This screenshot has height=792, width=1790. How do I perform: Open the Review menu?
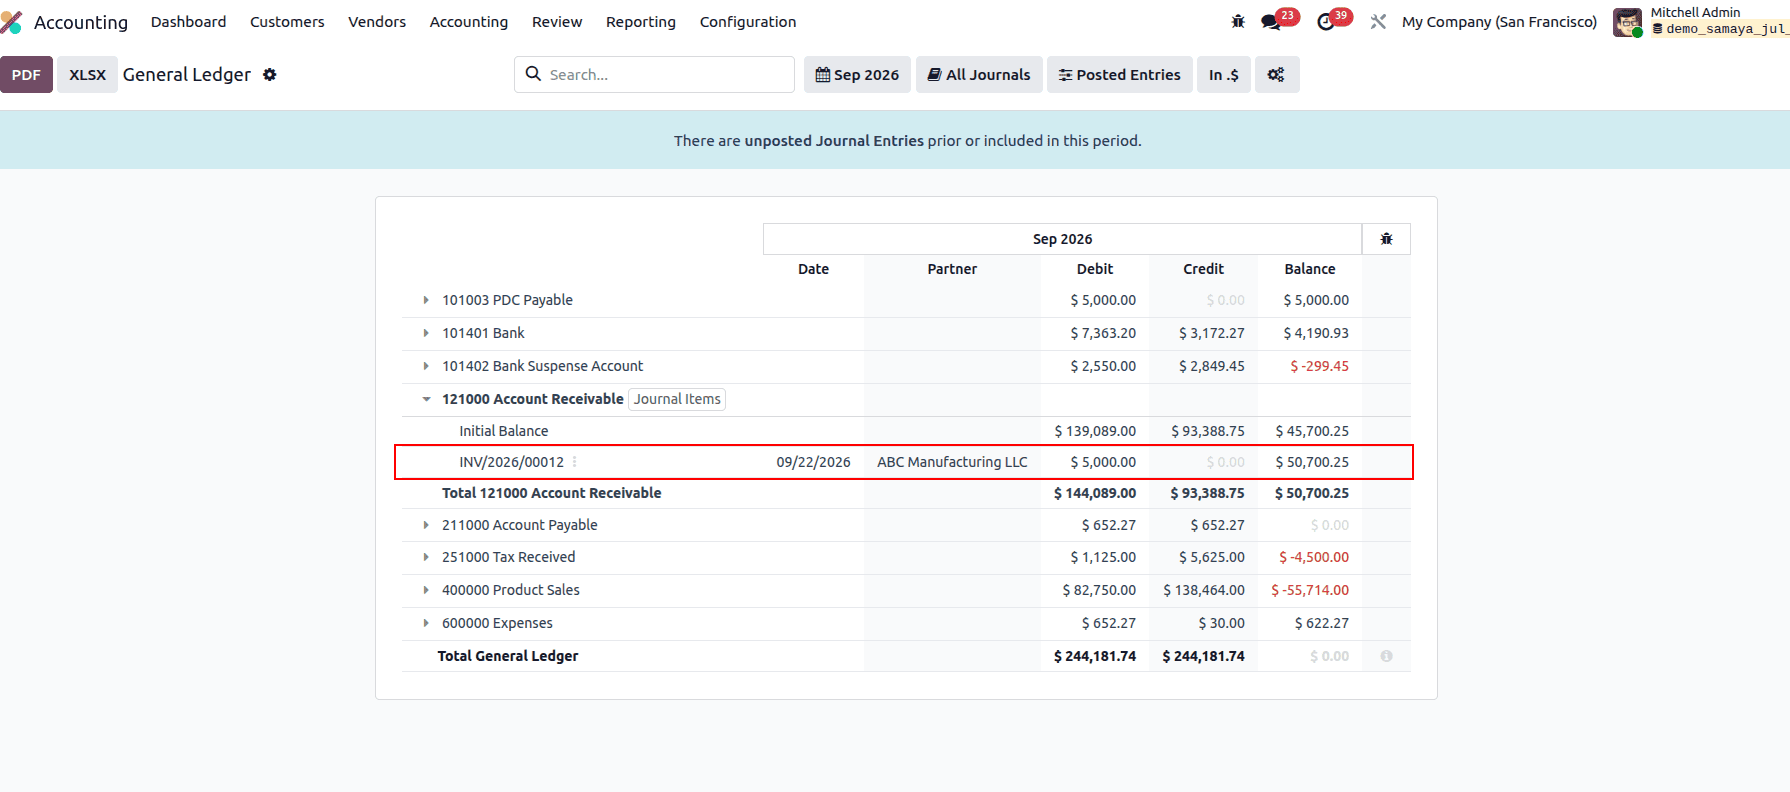coord(557,22)
